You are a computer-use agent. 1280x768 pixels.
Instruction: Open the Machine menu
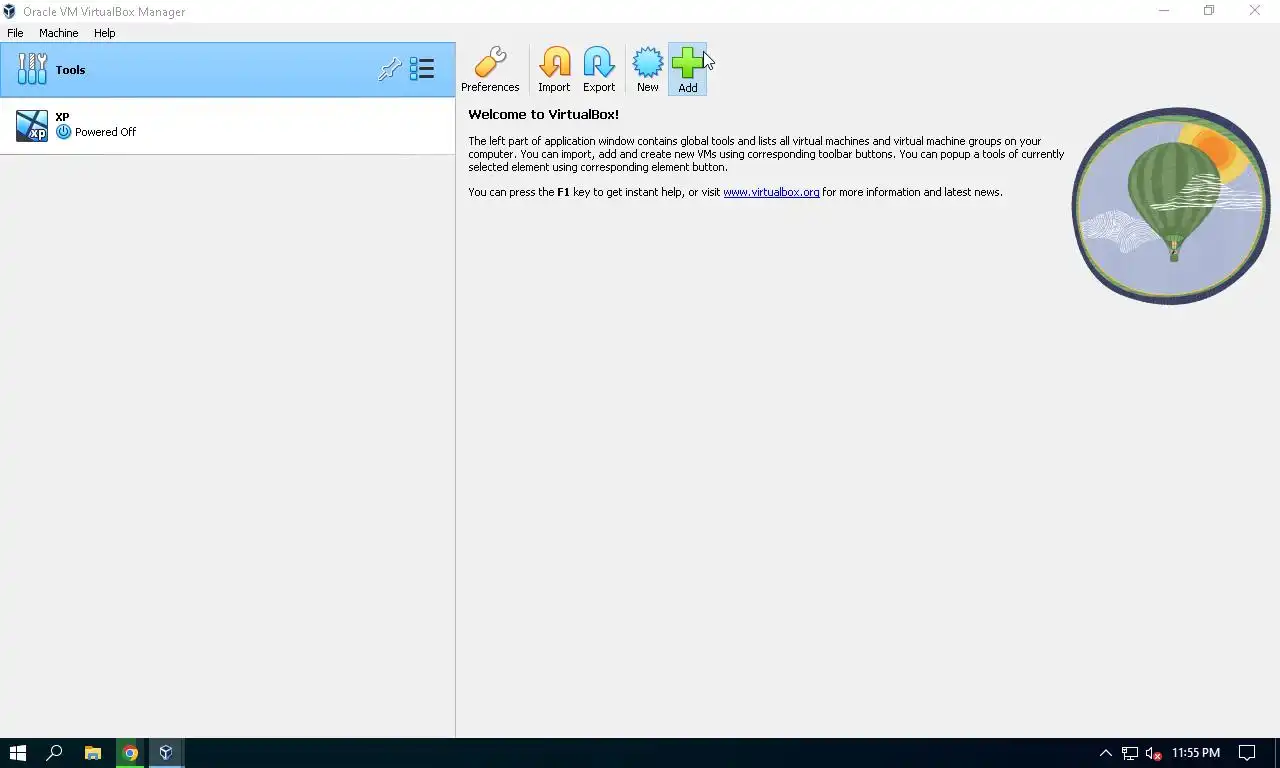click(58, 33)
